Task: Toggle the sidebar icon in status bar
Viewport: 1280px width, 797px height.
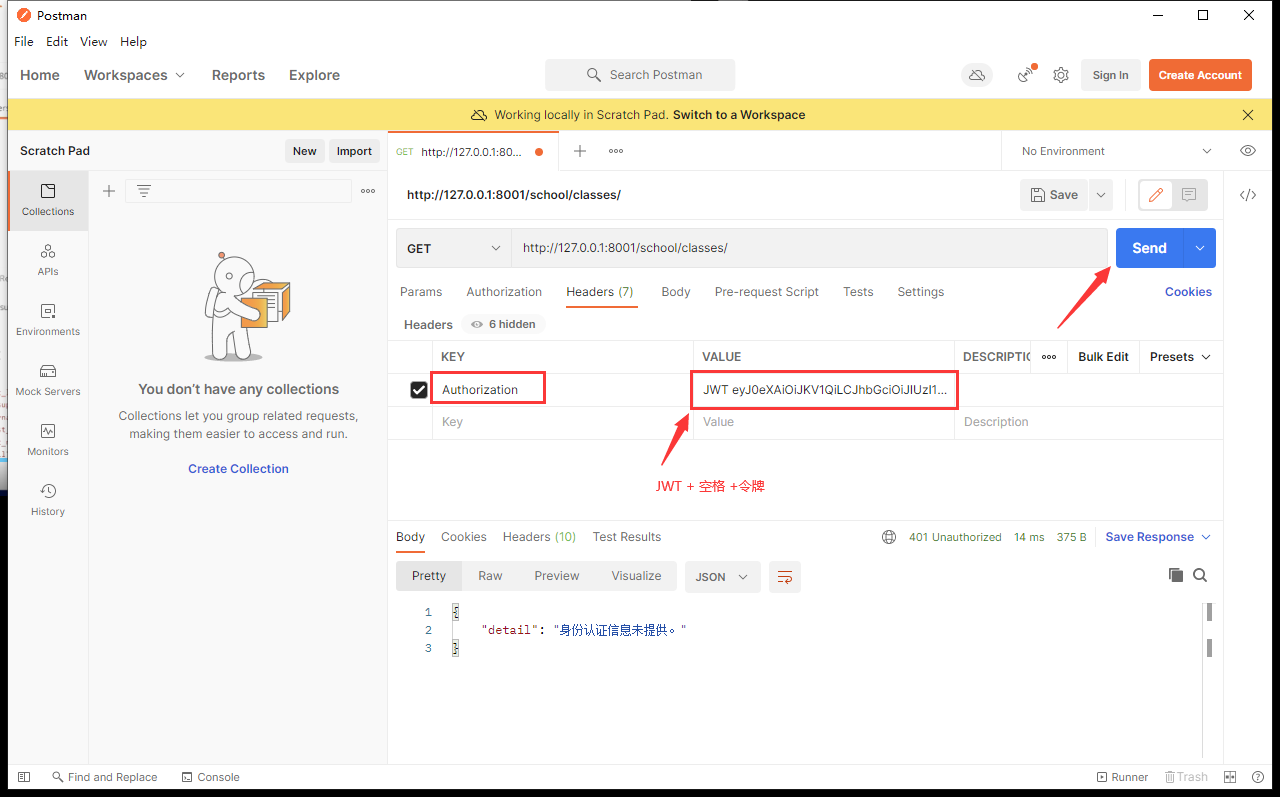Action: pos(24,777)
